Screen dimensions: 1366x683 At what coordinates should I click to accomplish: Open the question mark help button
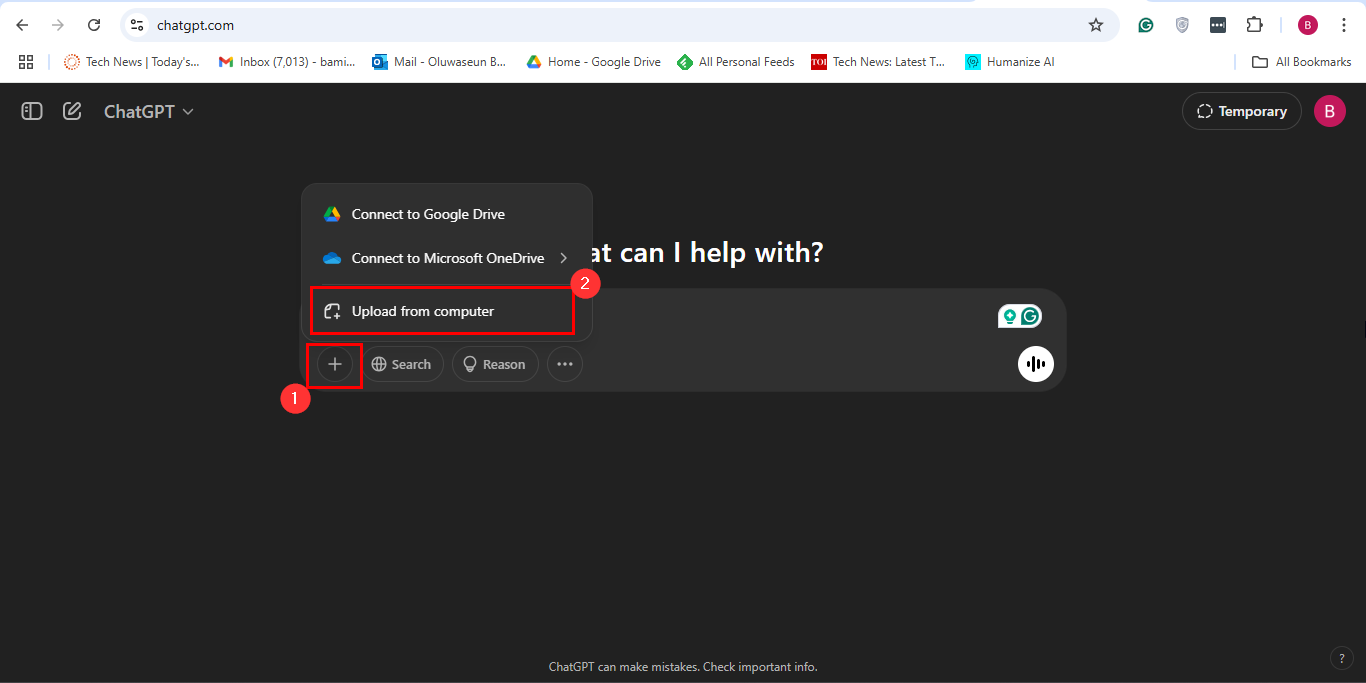[1342, 658]
